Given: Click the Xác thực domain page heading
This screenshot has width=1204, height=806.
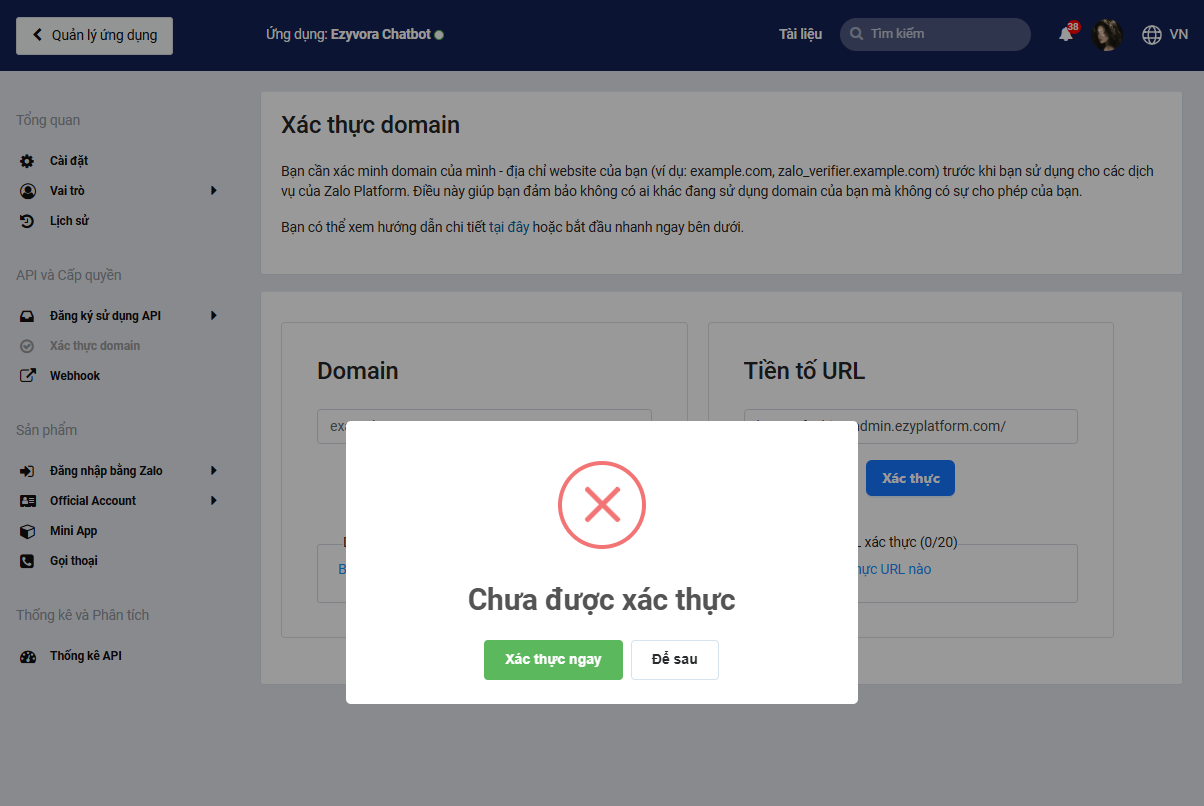Looking at the screenshot, I should pos(371,125).
